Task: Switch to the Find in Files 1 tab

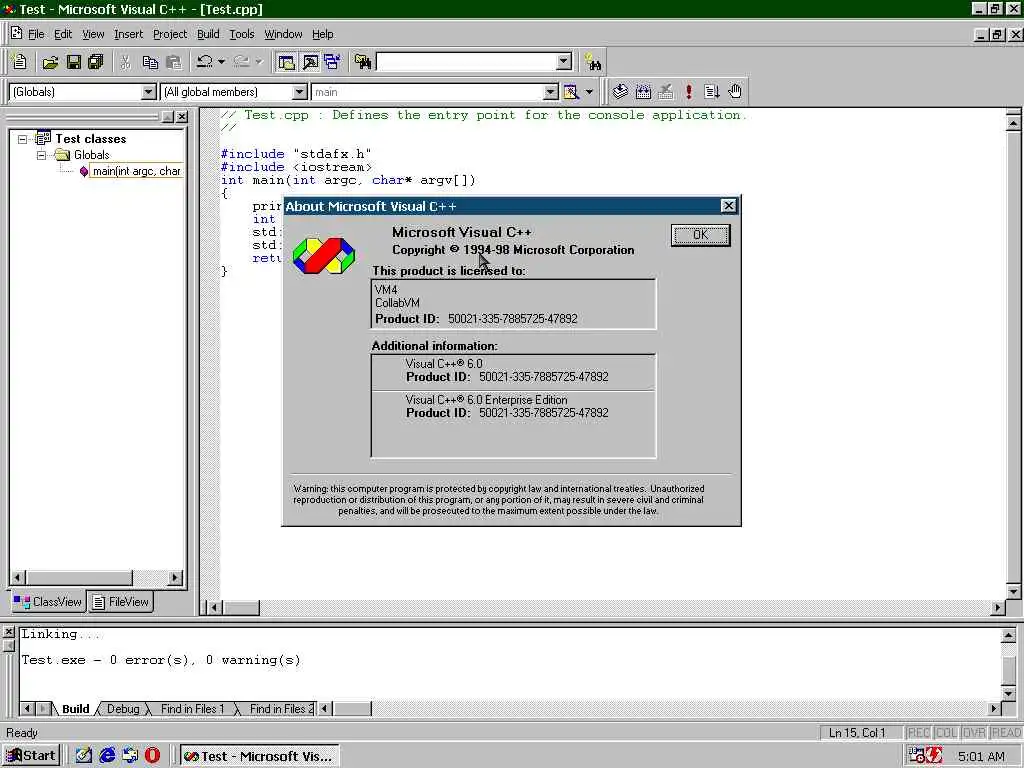Action: tap(192, 709)
